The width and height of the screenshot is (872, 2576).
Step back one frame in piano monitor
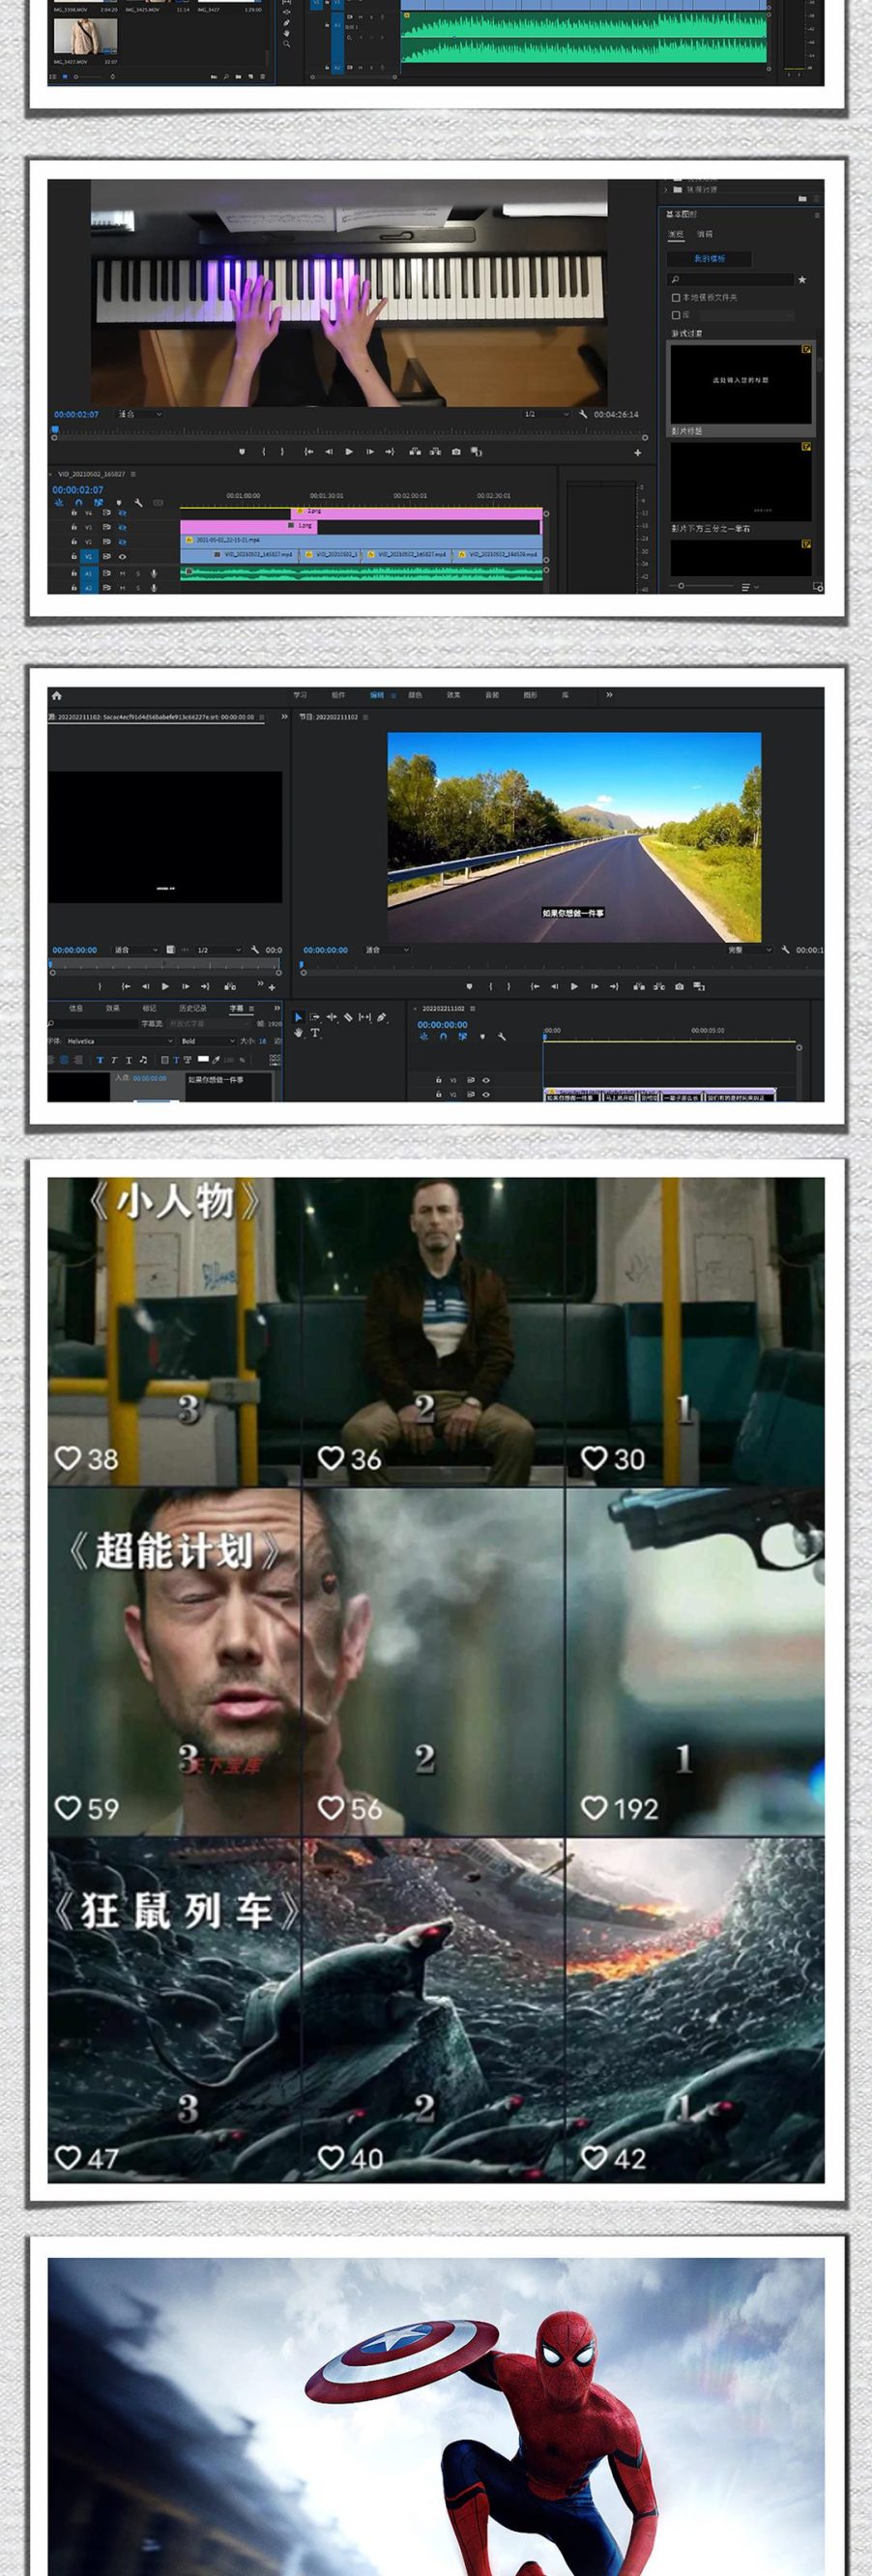click(x=328, y=452)
